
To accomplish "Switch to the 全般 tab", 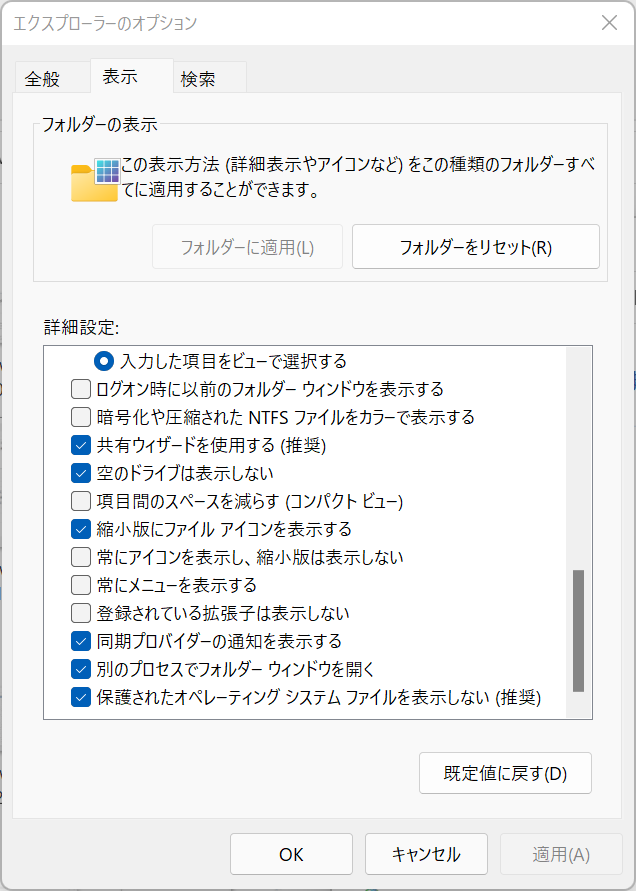I will pyautogui.click(x=42, y=78).
